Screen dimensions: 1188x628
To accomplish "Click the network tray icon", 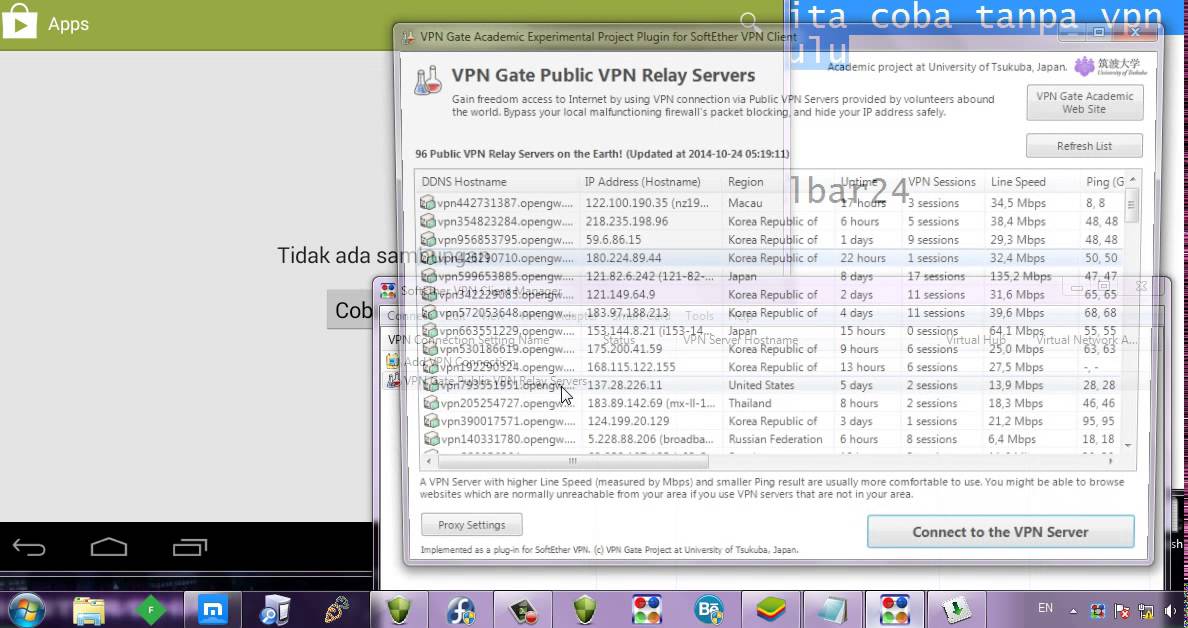I will [x=1146, y=611].
